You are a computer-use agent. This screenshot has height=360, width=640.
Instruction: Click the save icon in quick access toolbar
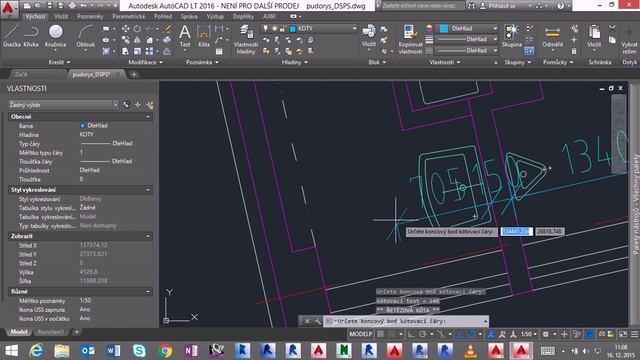tap(49, 6)
